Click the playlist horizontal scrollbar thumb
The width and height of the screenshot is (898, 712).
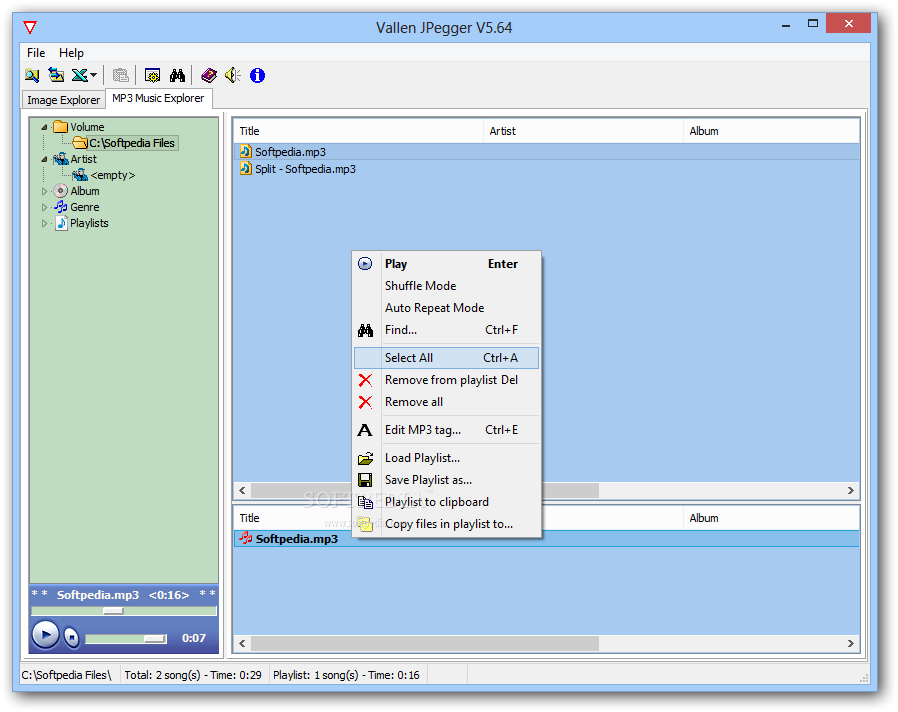[x=425, y=644]
